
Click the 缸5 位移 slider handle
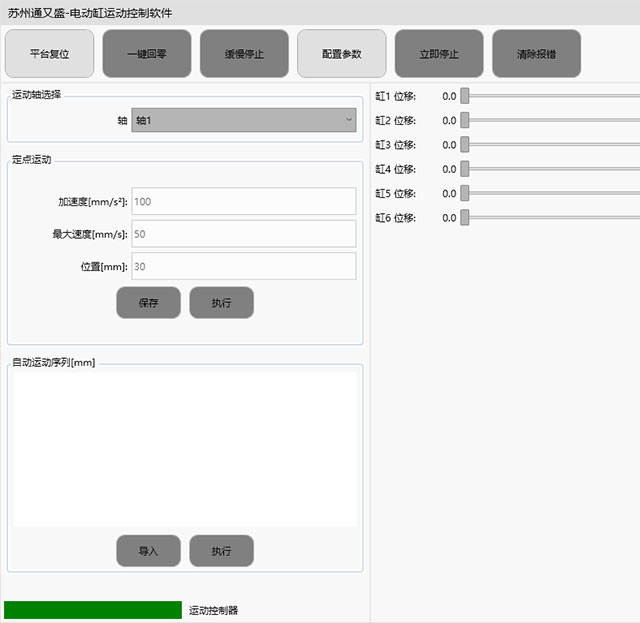click(x=464, y=193)
